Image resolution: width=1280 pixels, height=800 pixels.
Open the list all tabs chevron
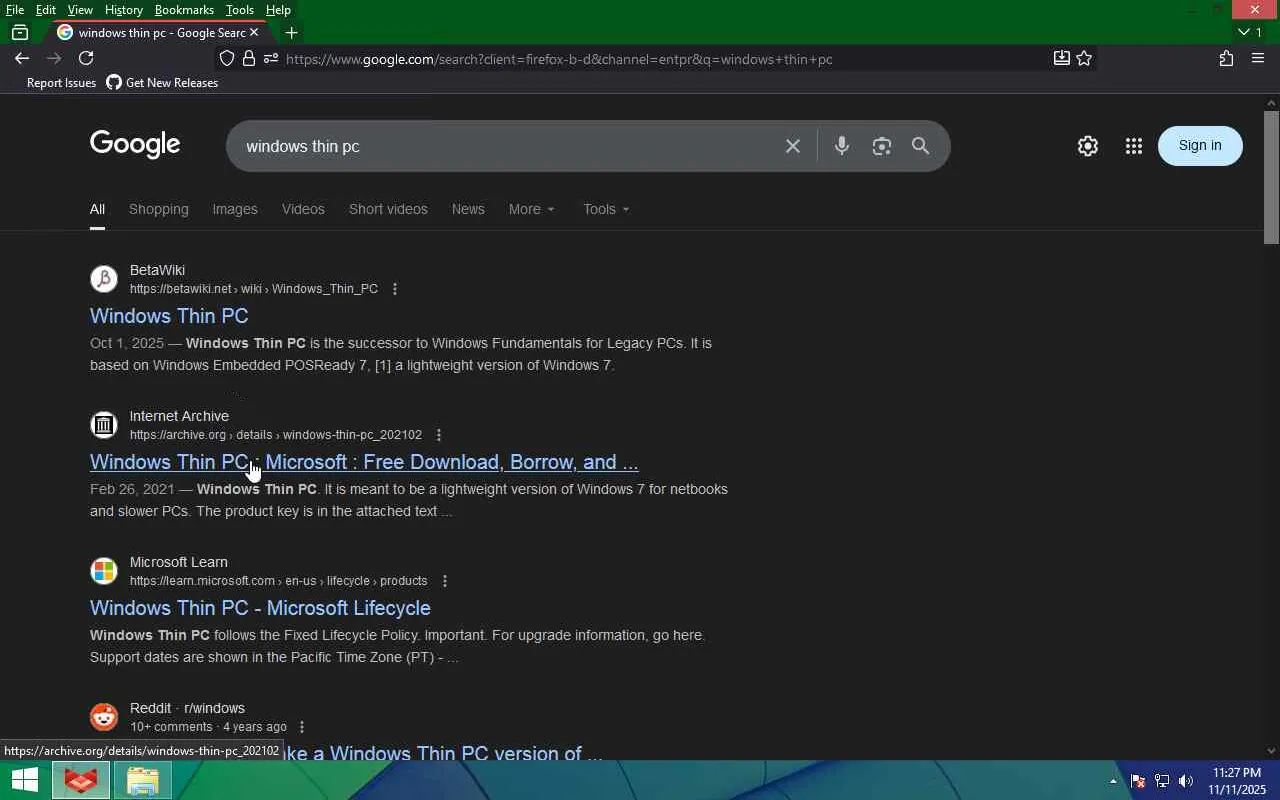point(1243,33)
